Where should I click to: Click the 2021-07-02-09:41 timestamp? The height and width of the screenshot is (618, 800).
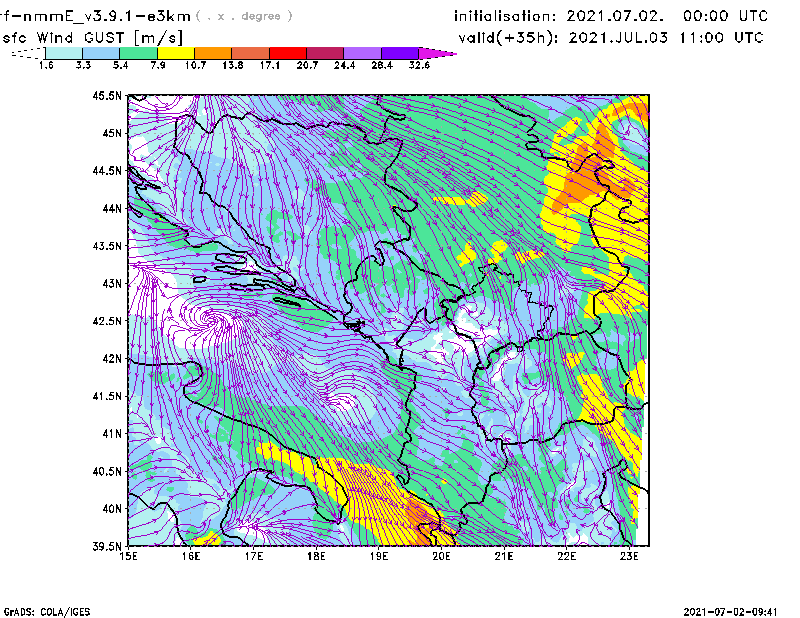coord(730,611)
